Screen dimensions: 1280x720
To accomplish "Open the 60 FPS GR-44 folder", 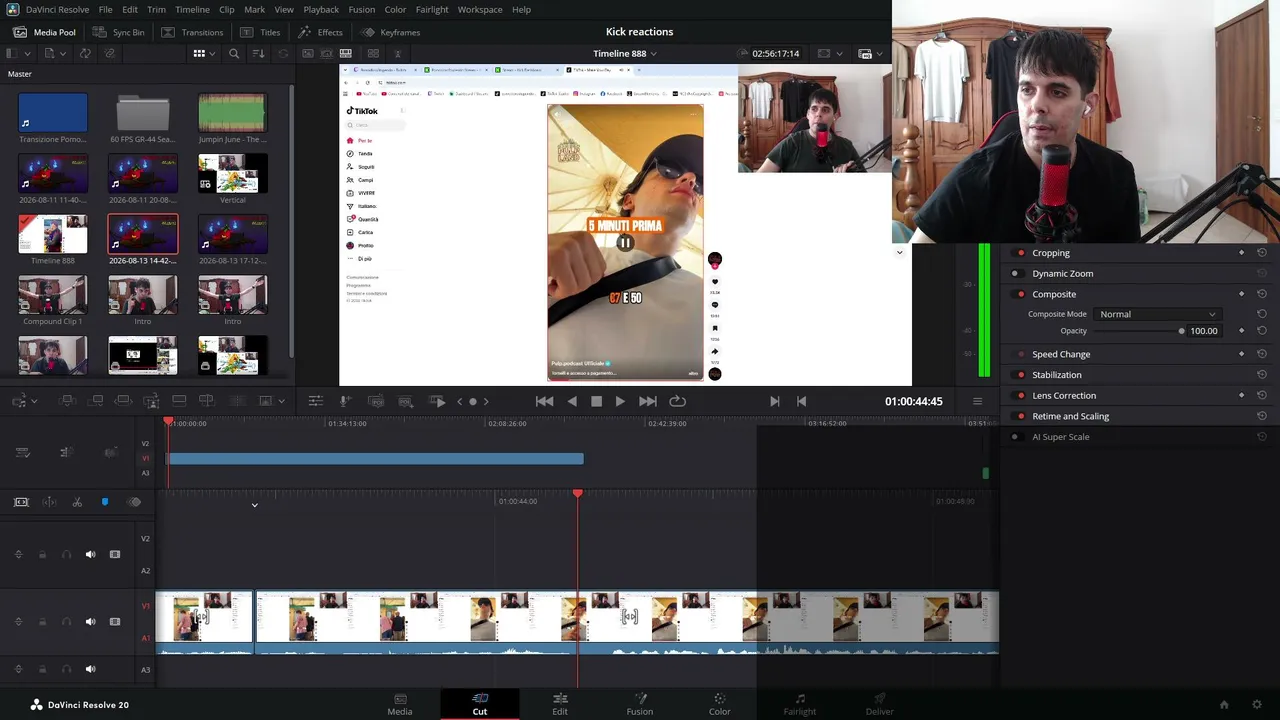I will click(x=142, y=113).
